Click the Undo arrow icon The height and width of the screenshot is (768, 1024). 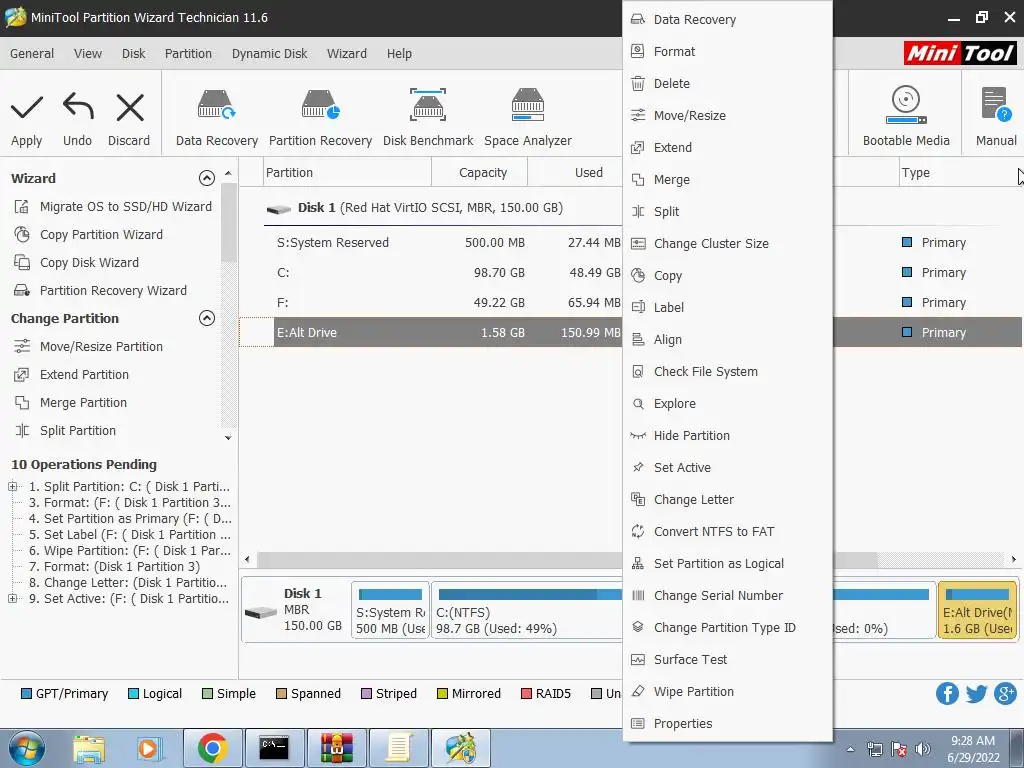78,107
